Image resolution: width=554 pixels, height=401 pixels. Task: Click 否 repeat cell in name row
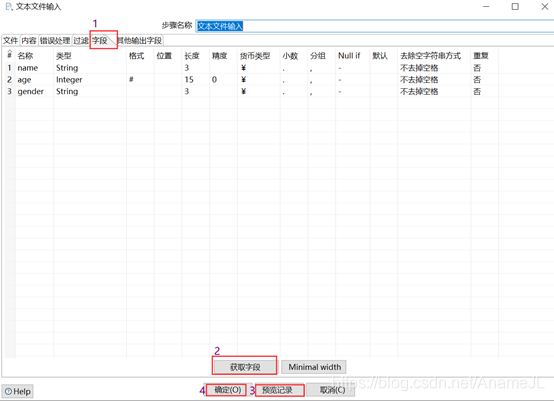477,68
